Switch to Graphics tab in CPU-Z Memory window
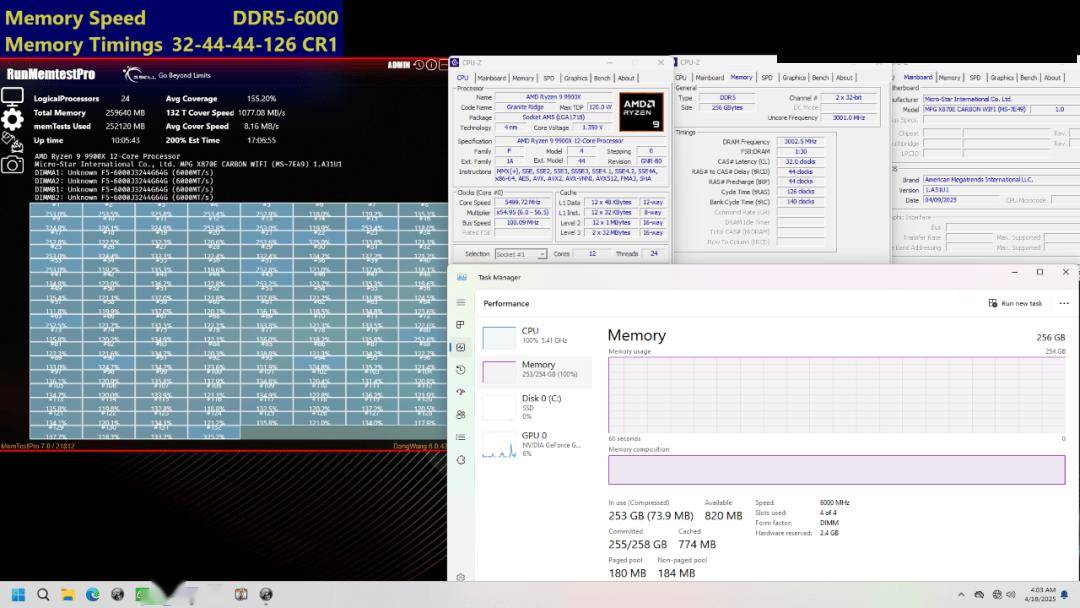 tap(794, 78)
